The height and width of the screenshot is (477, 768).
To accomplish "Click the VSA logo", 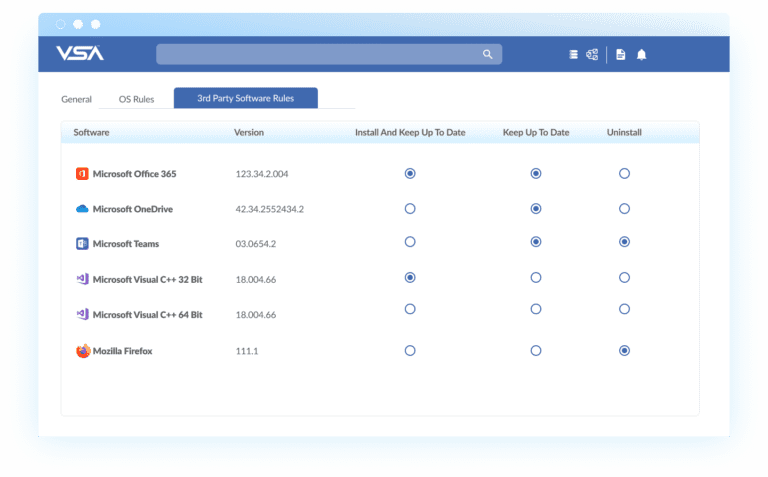I will 80,53.
